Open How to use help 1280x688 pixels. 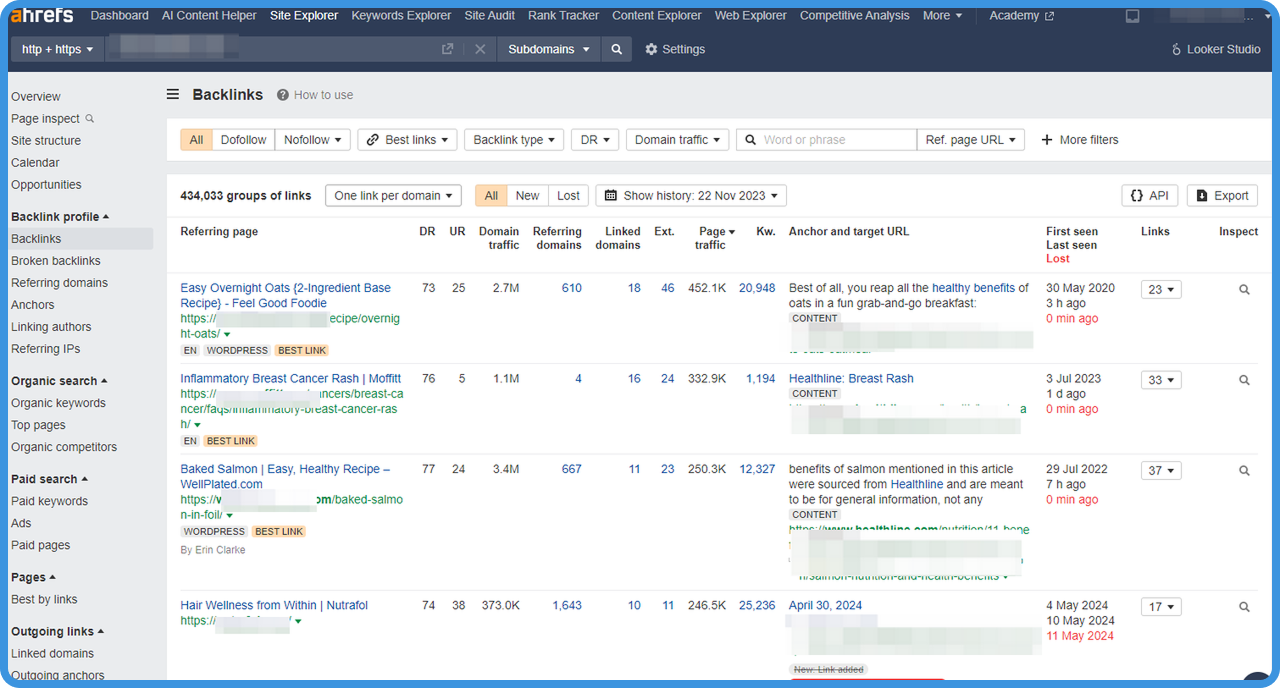coord(315,95)
